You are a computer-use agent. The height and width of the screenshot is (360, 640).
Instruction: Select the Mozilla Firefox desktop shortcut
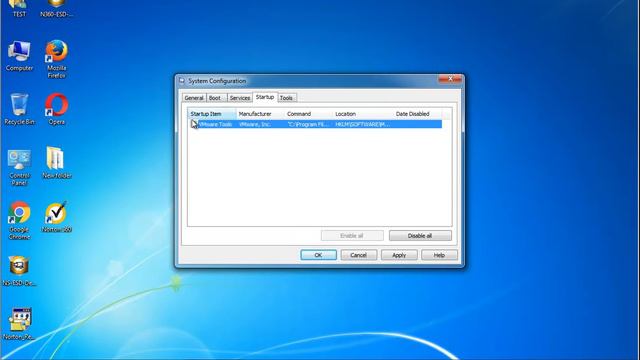[56, 59]
